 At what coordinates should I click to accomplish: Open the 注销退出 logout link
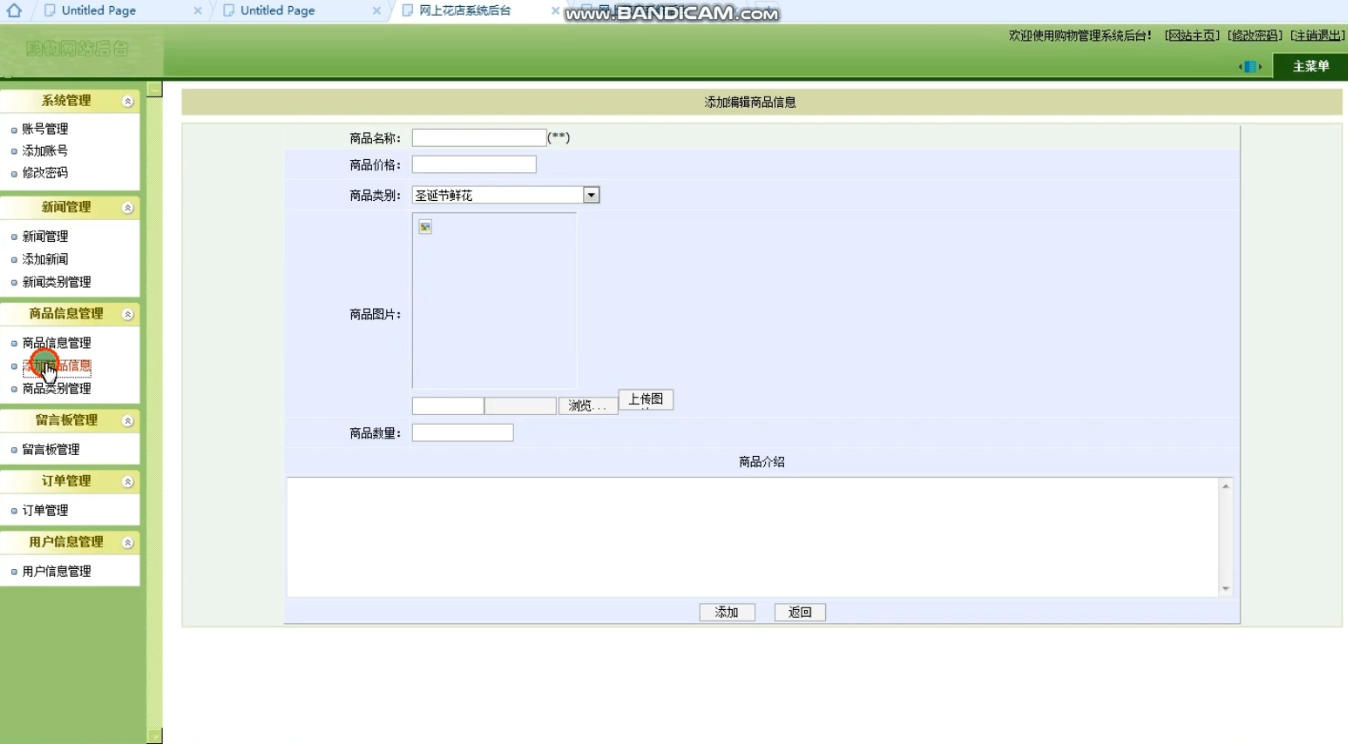click(x=1317, y=36)
